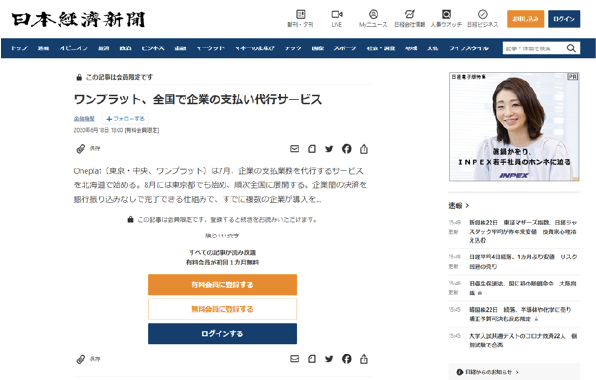Open the トップ nav item
596x380 pixels.
(19, 48)
